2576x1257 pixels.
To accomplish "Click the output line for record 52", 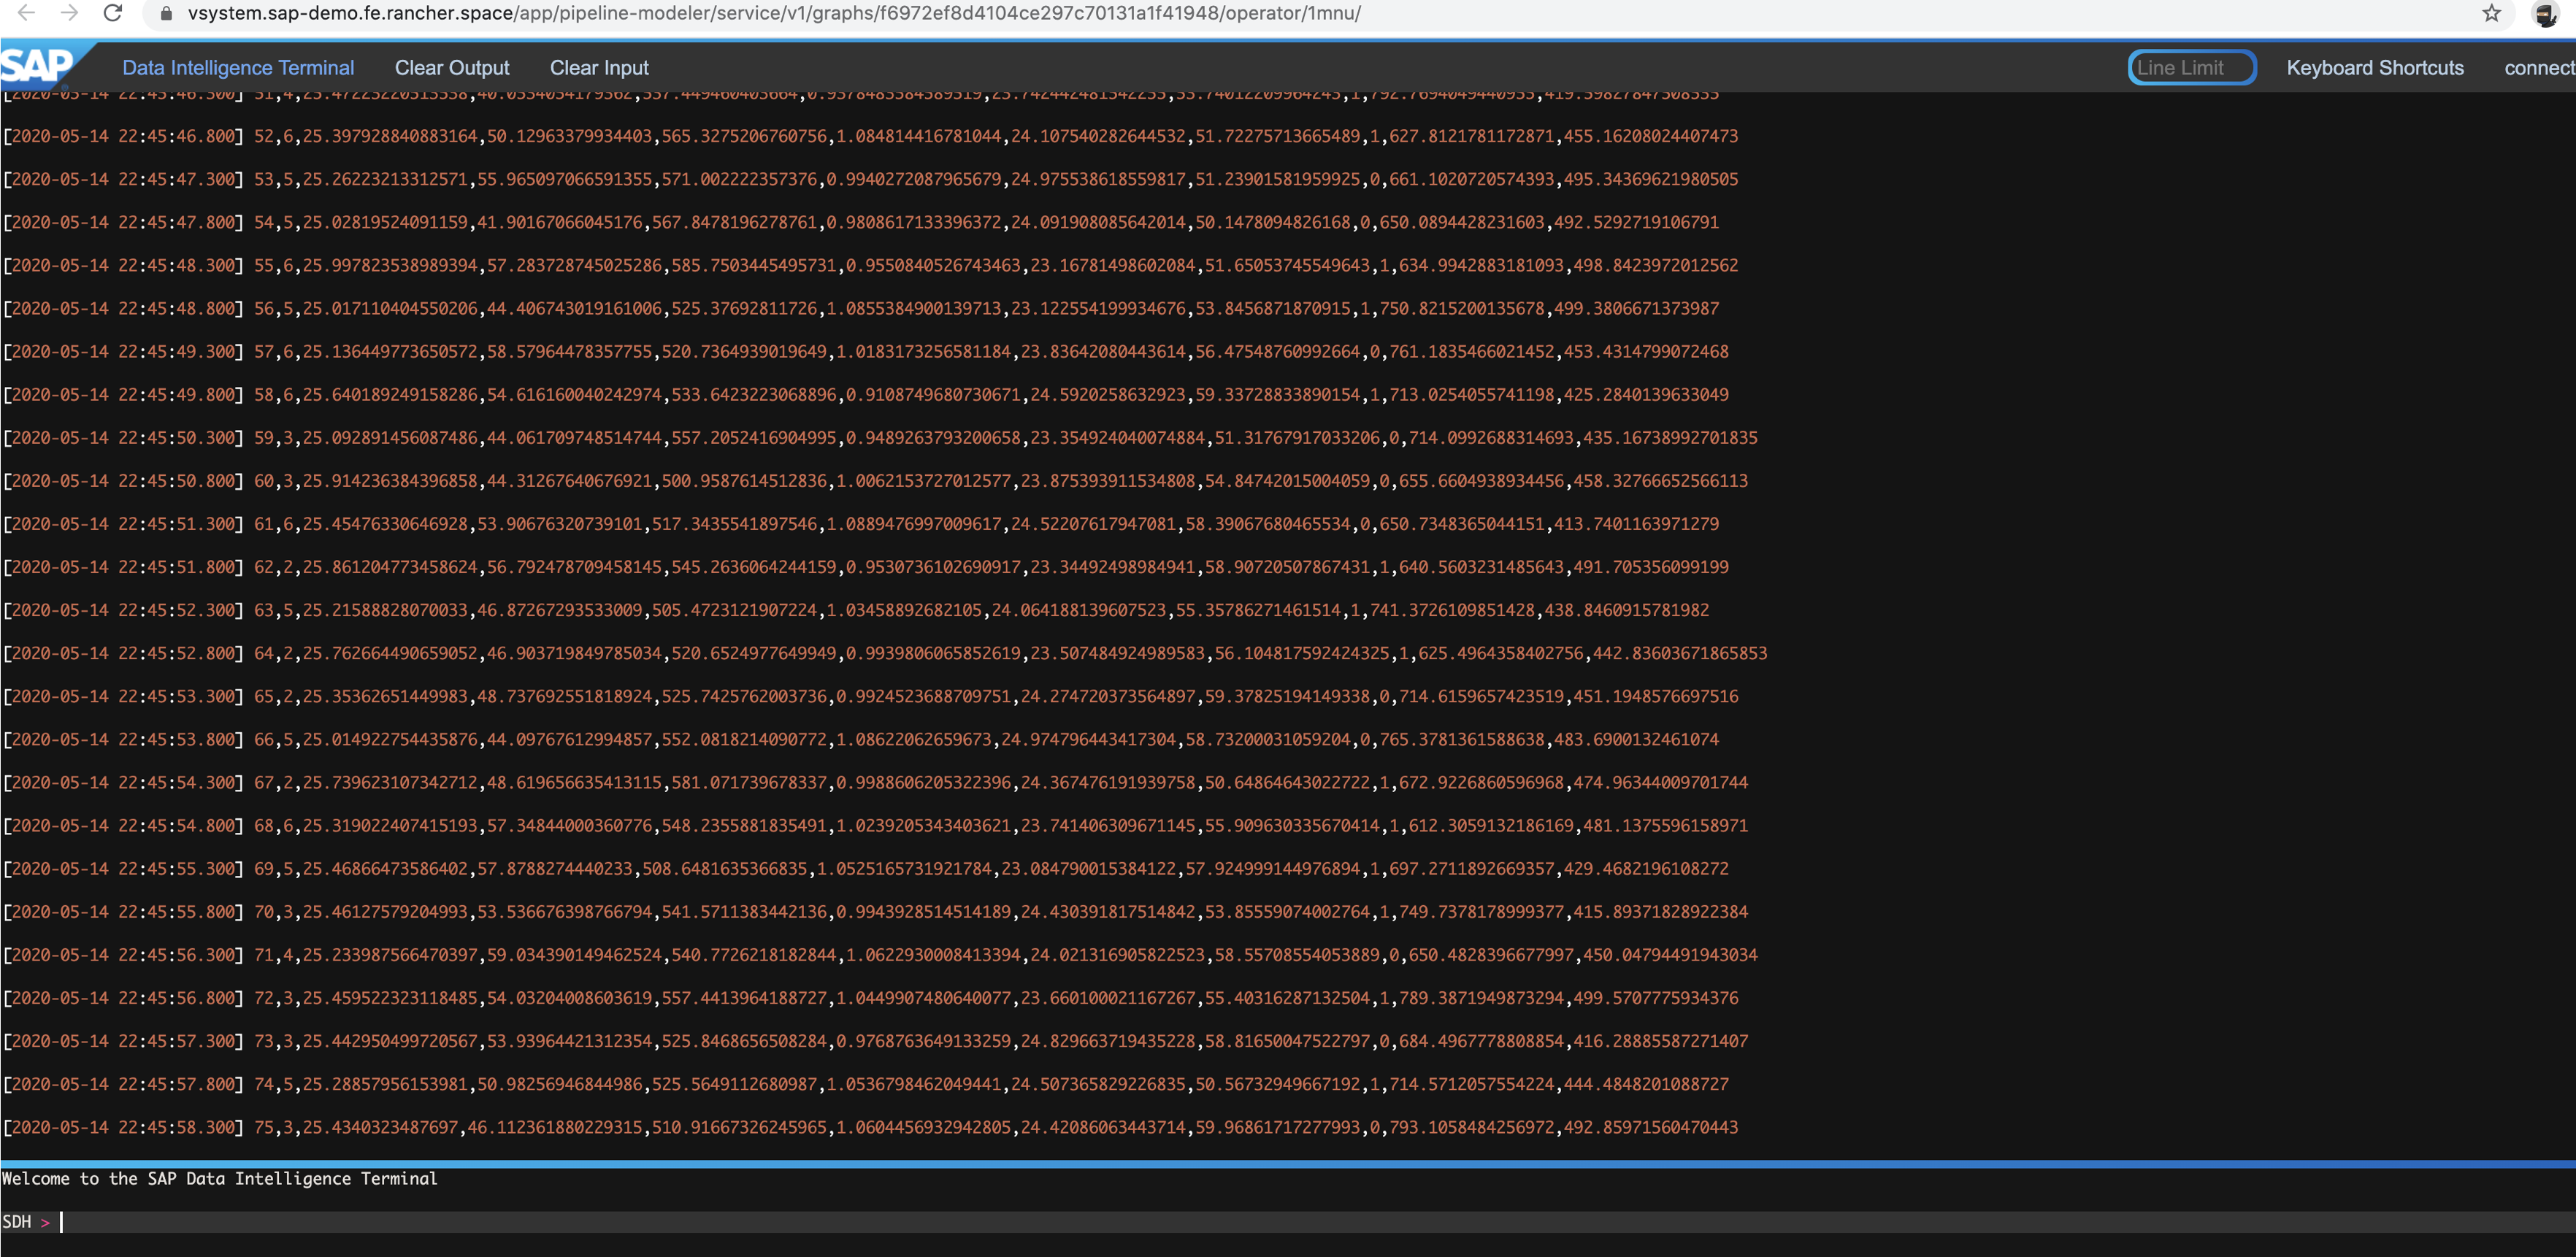I will coord(870,136).
